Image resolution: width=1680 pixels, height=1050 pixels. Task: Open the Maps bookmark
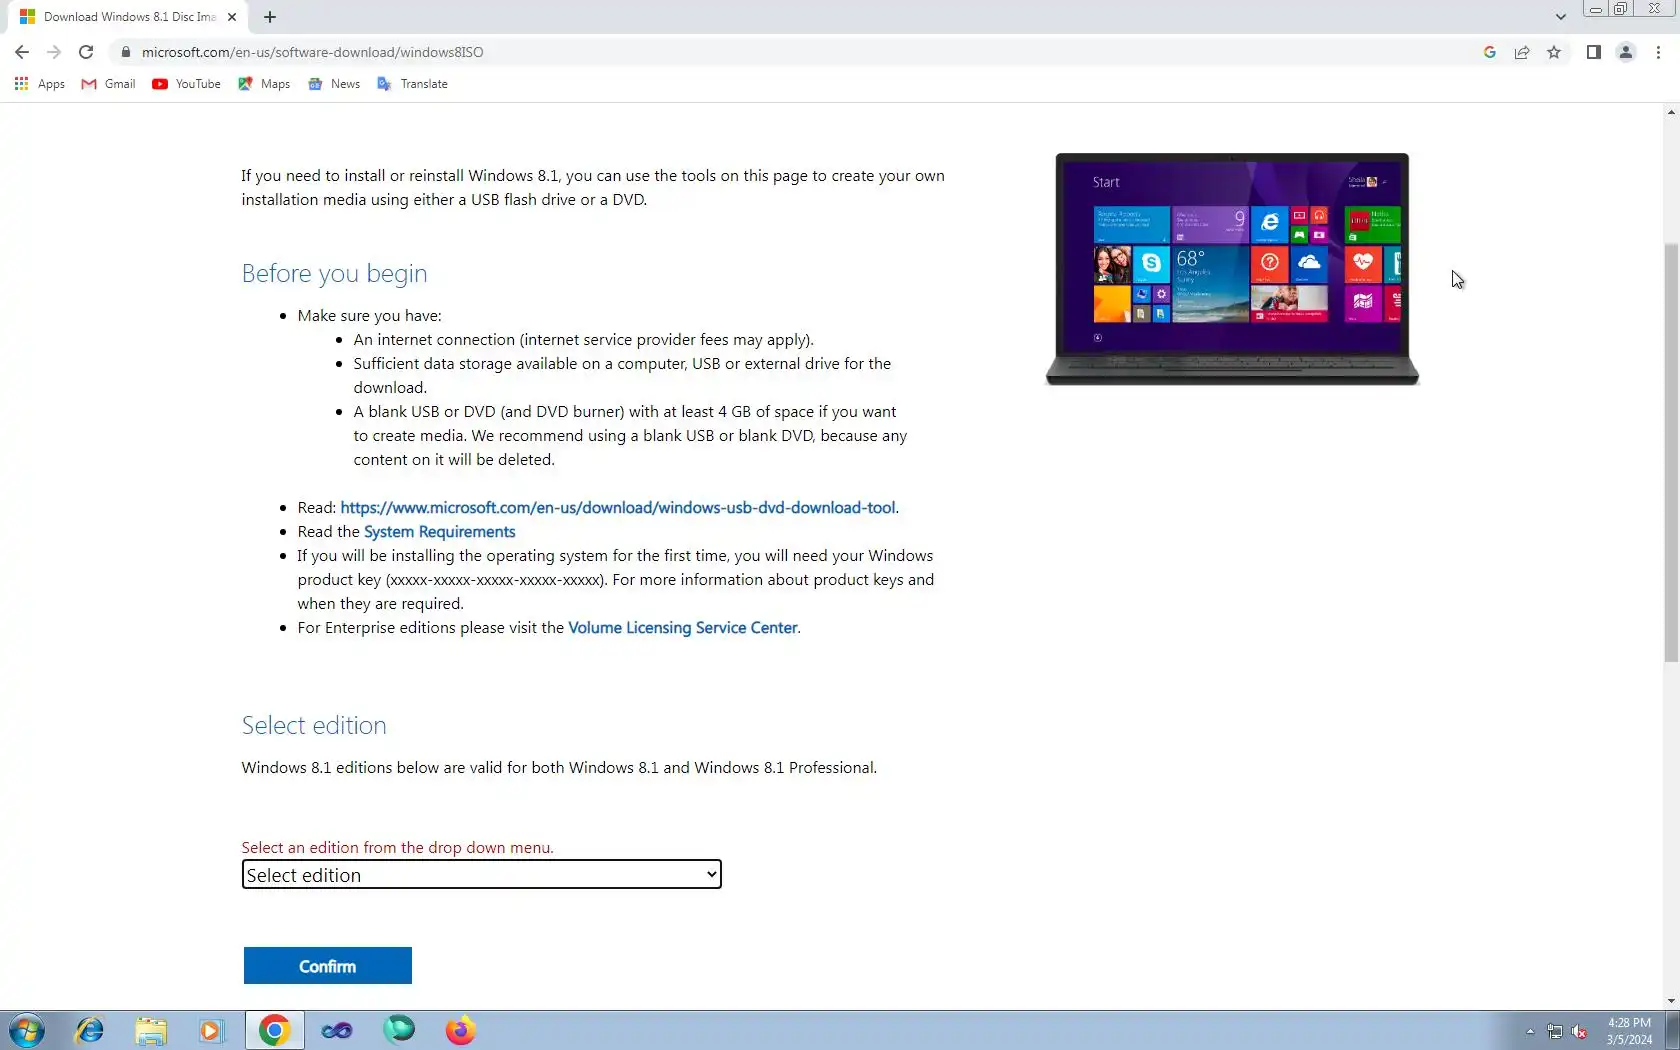pos(264,84)
